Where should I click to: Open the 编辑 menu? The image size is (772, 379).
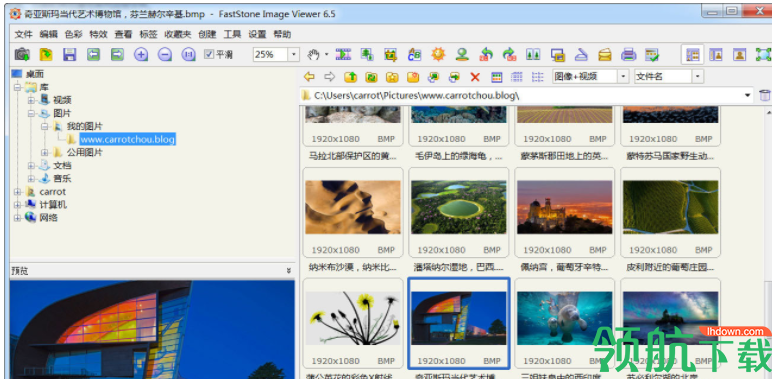pos(48,34)
